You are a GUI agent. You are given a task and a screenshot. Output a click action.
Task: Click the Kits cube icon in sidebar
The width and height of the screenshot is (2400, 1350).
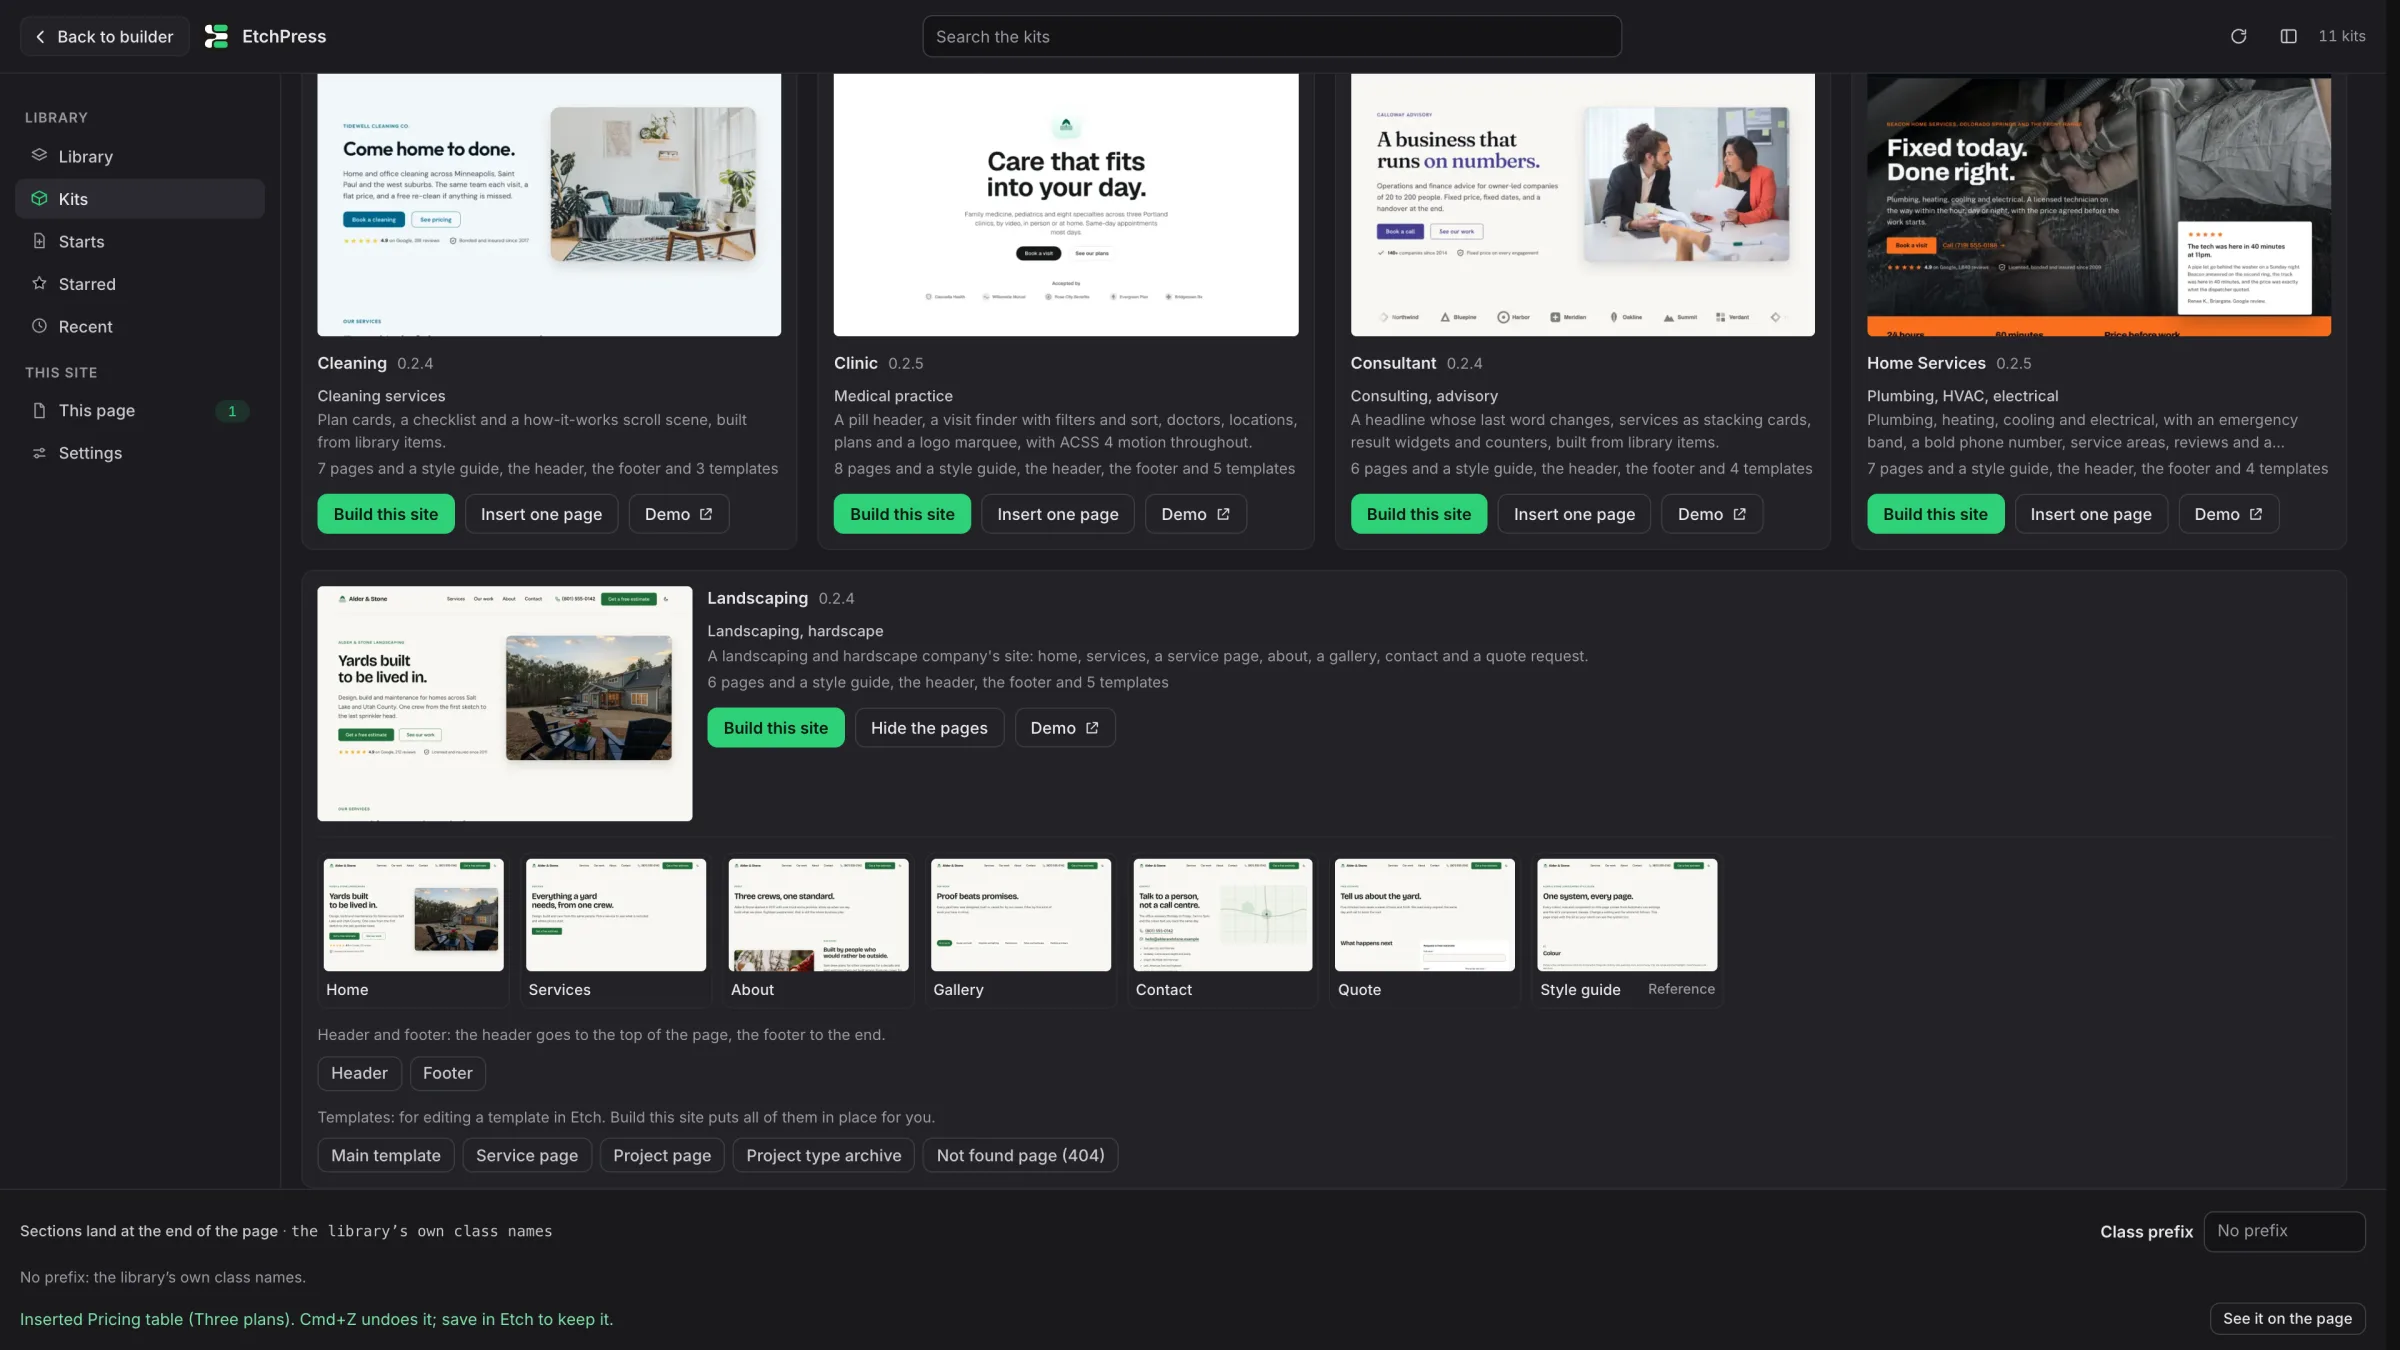39,198
